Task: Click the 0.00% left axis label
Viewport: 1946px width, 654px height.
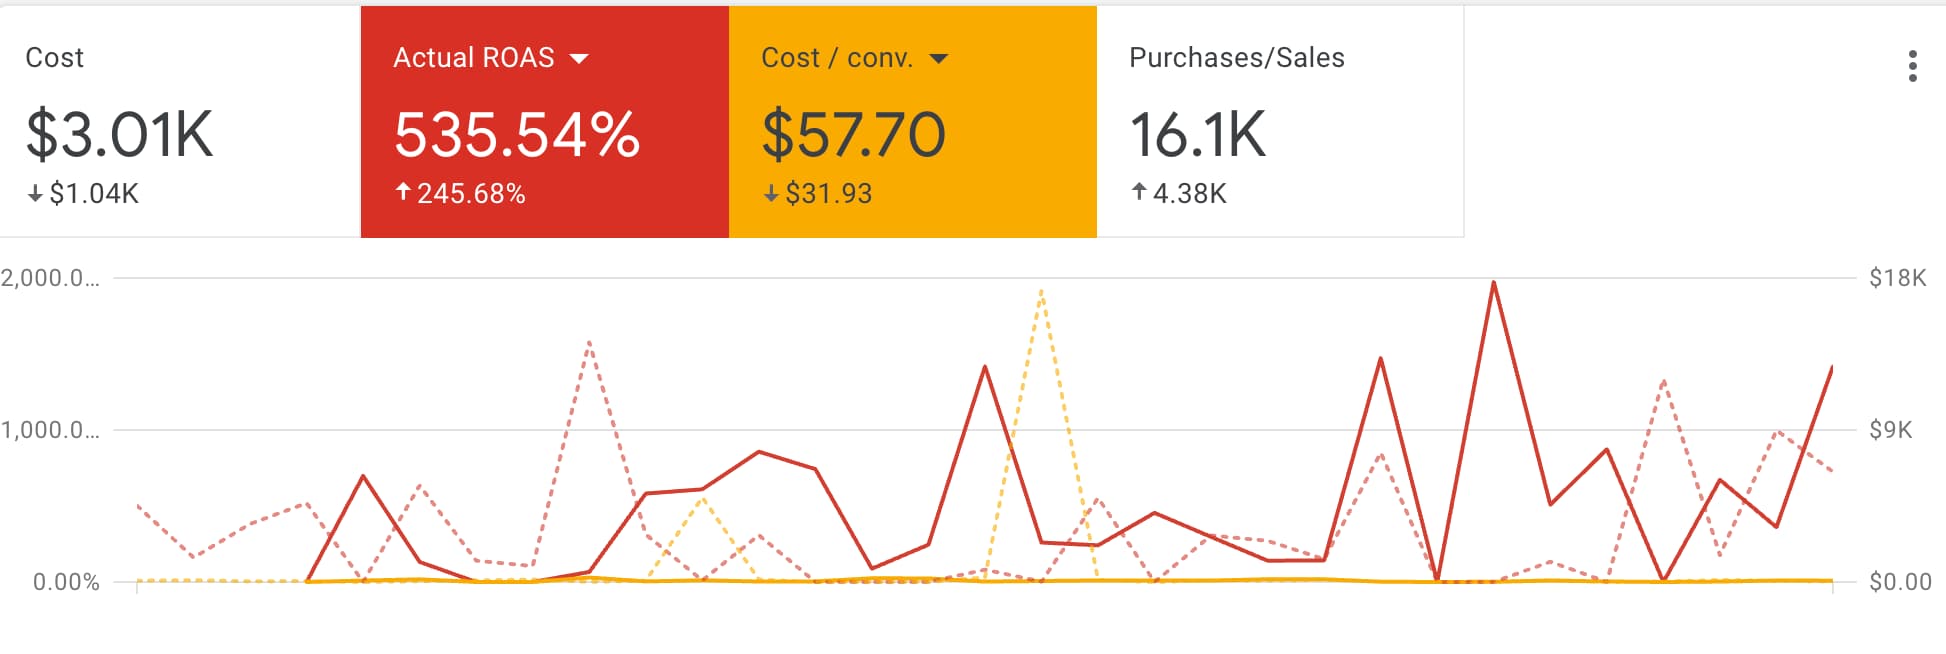Action: coord(66,582)
